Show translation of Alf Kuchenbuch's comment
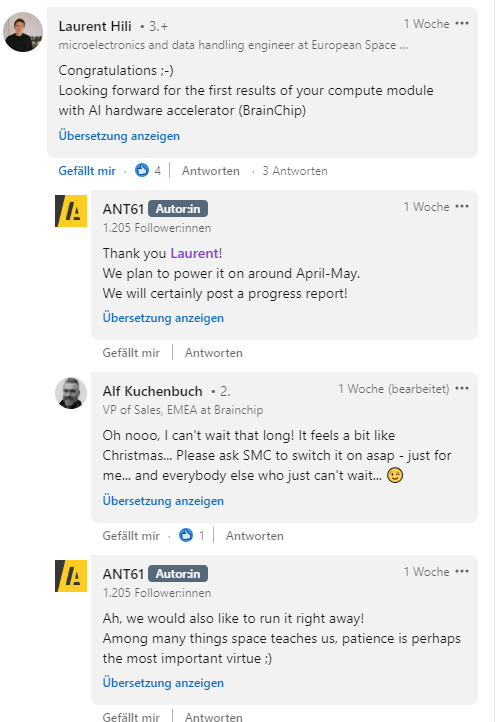496x722 pixels. click(x=163, y=501)
